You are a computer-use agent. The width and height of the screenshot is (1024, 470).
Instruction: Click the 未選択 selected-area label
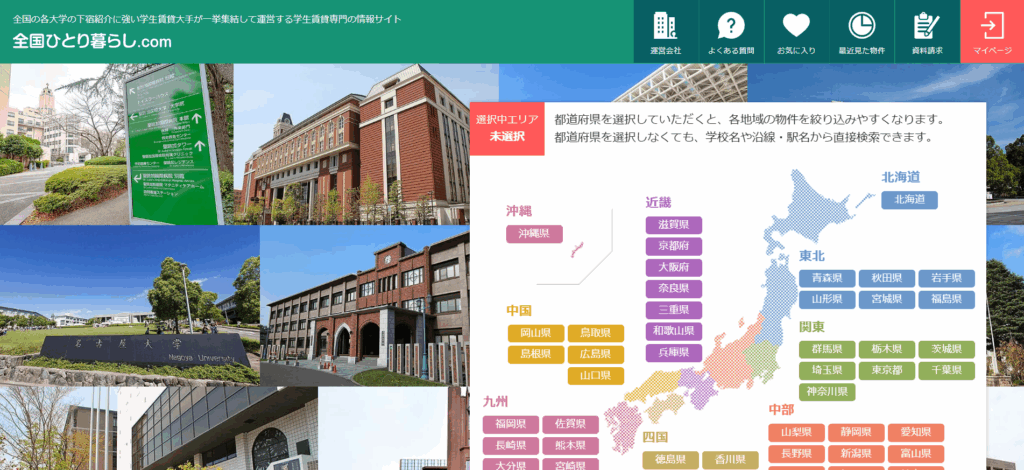507,137
